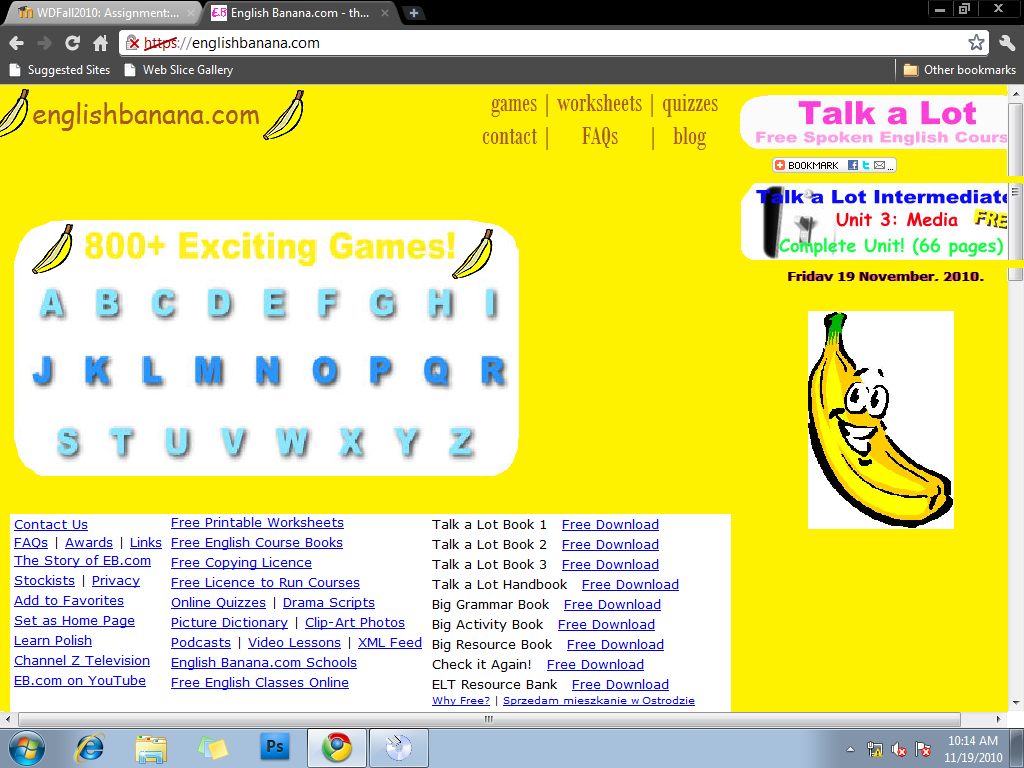This screenshot has height=768, width=1024.
Task: Download Big Grammar Book via Free Download
Action: [x=612, y=604]
